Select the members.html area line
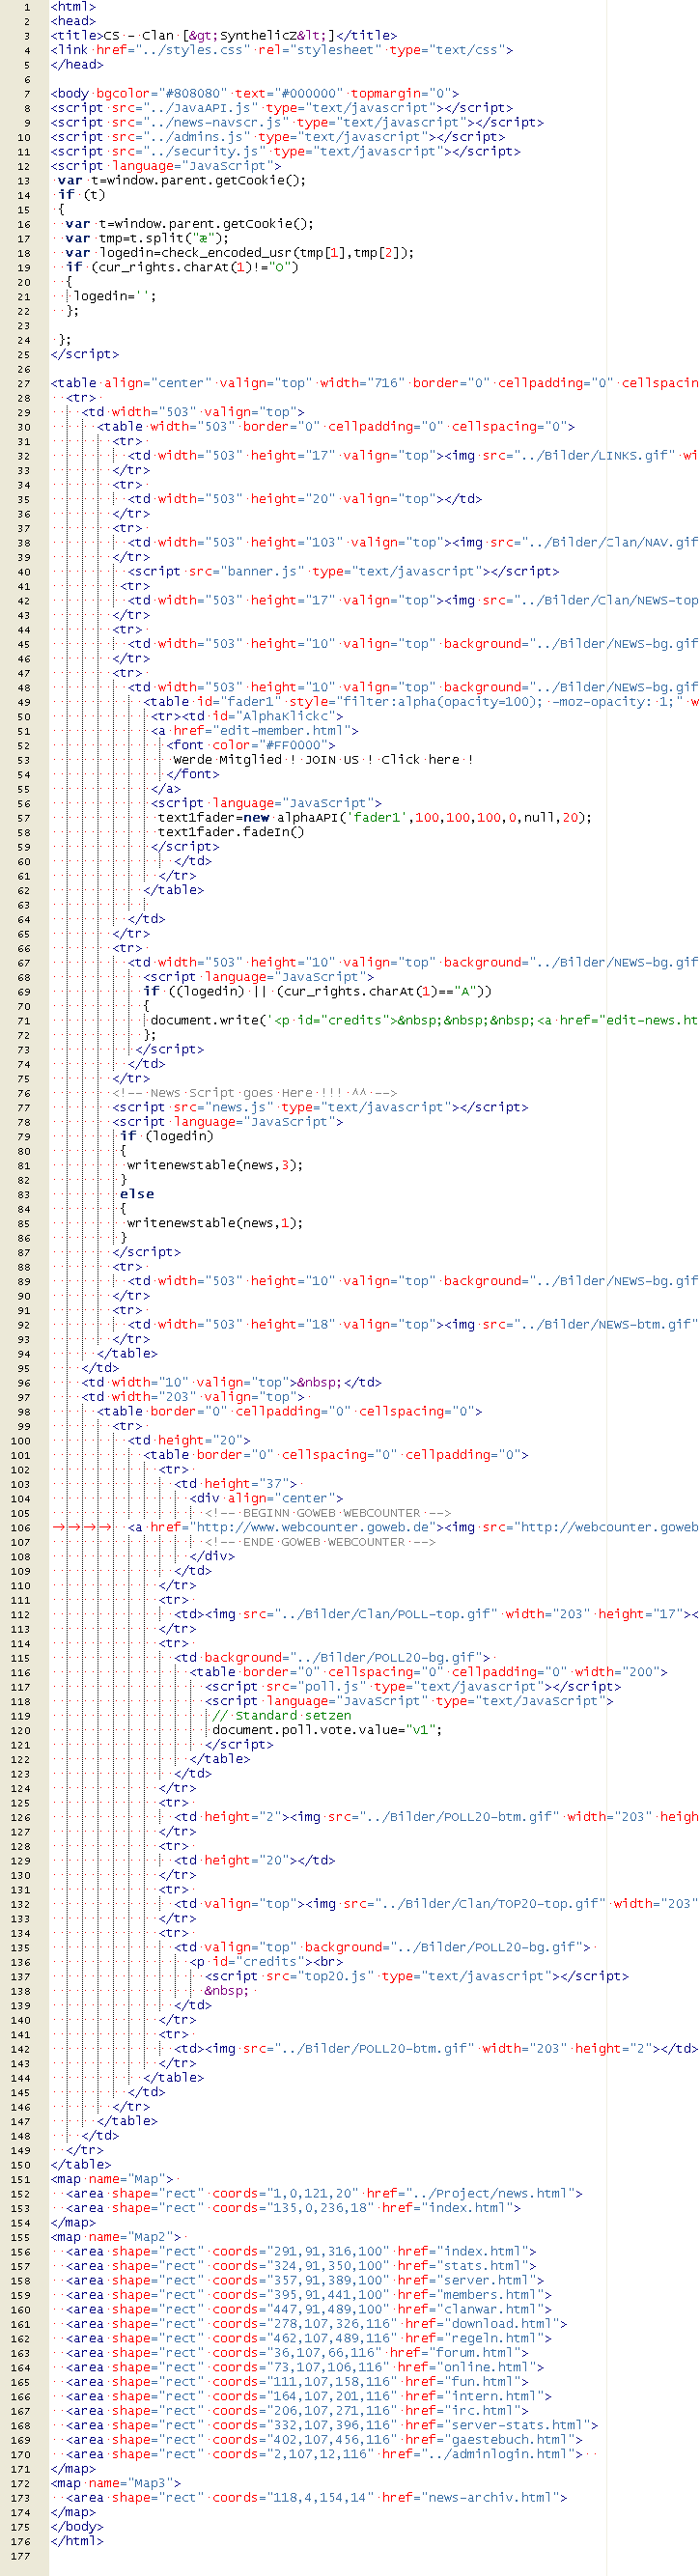This screenshot has width=700, height=2576. 309,2296
